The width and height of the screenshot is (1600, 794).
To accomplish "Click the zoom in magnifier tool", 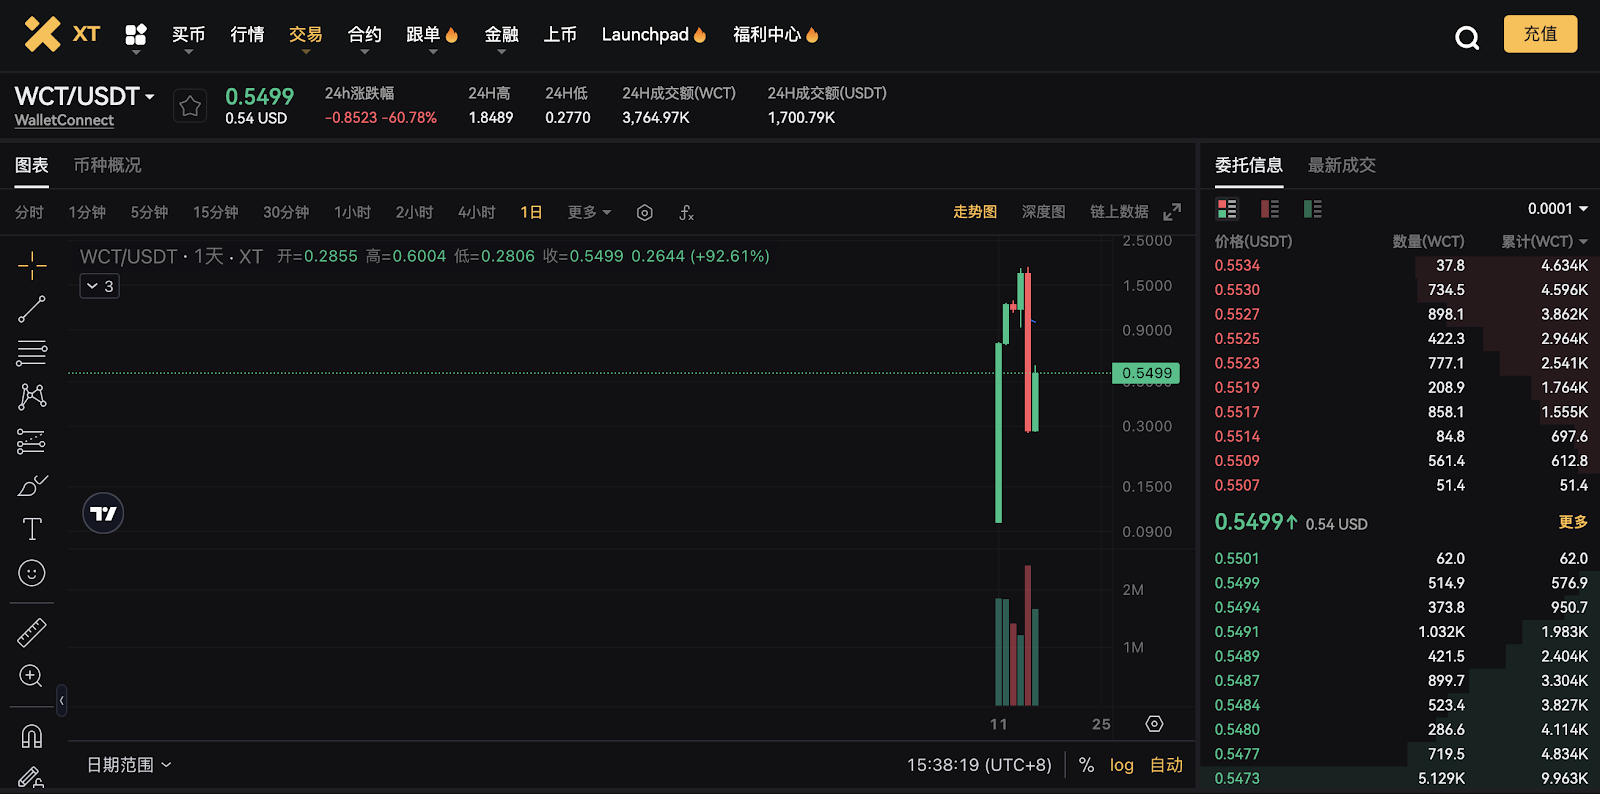I will (x=32, y=676).
